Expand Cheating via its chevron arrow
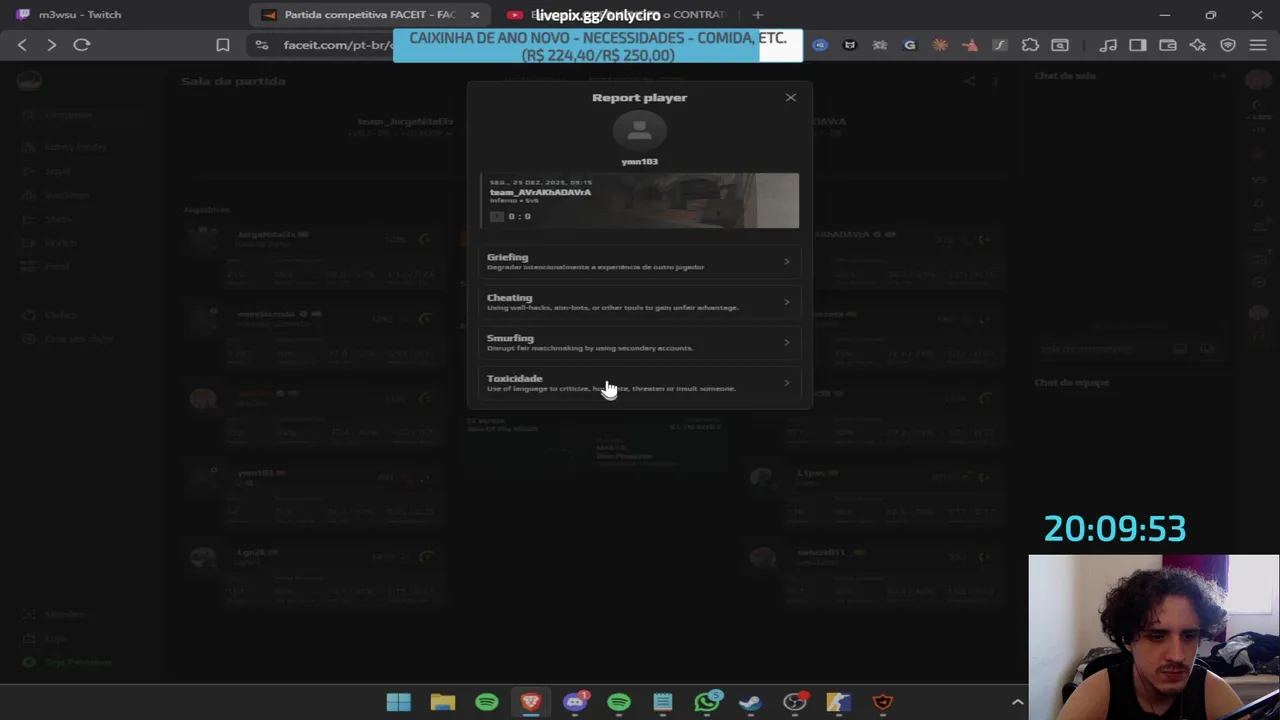Image resolution: width=1280 pixels, height=720 pixels. click(x=786, y=302)
